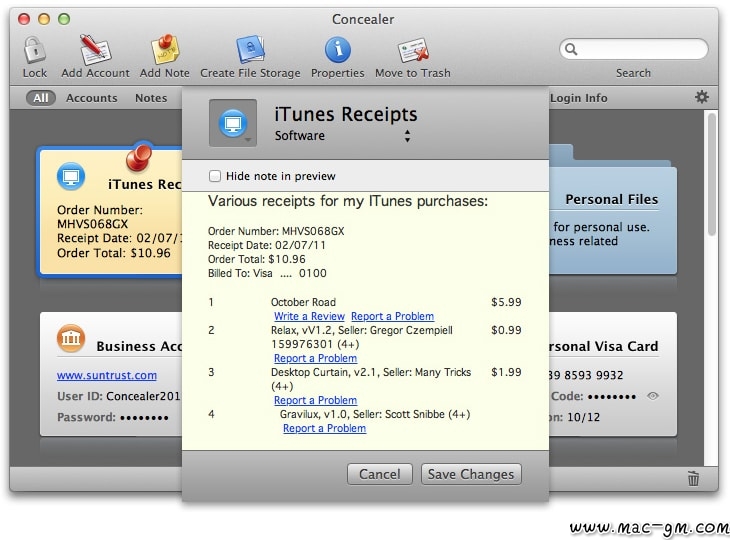Click the October Road item text
The height and width of the screenshot is (540, 730).
pos(303,302)
